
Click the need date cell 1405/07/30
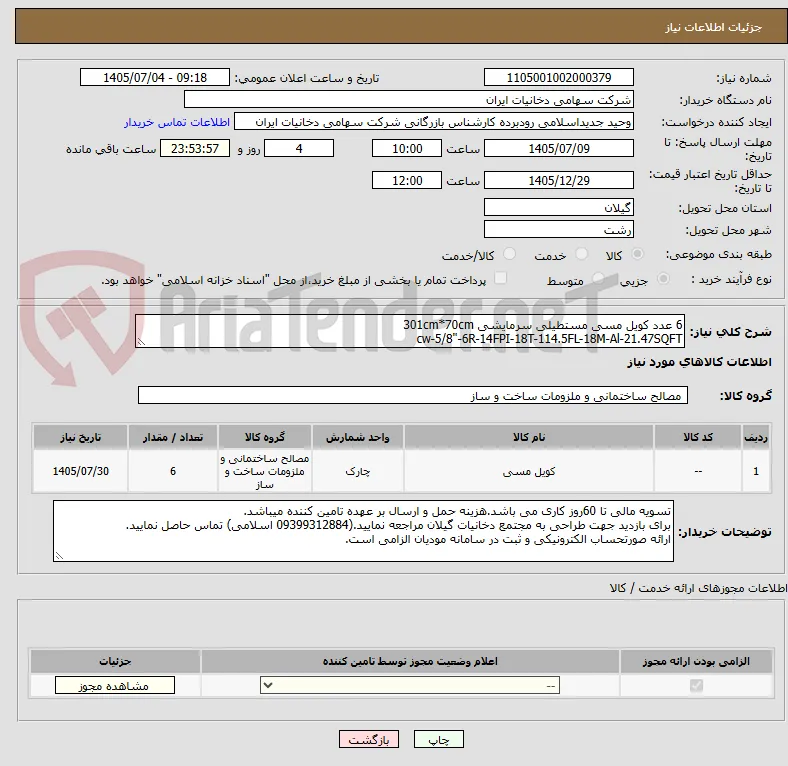tap(80, 471)
